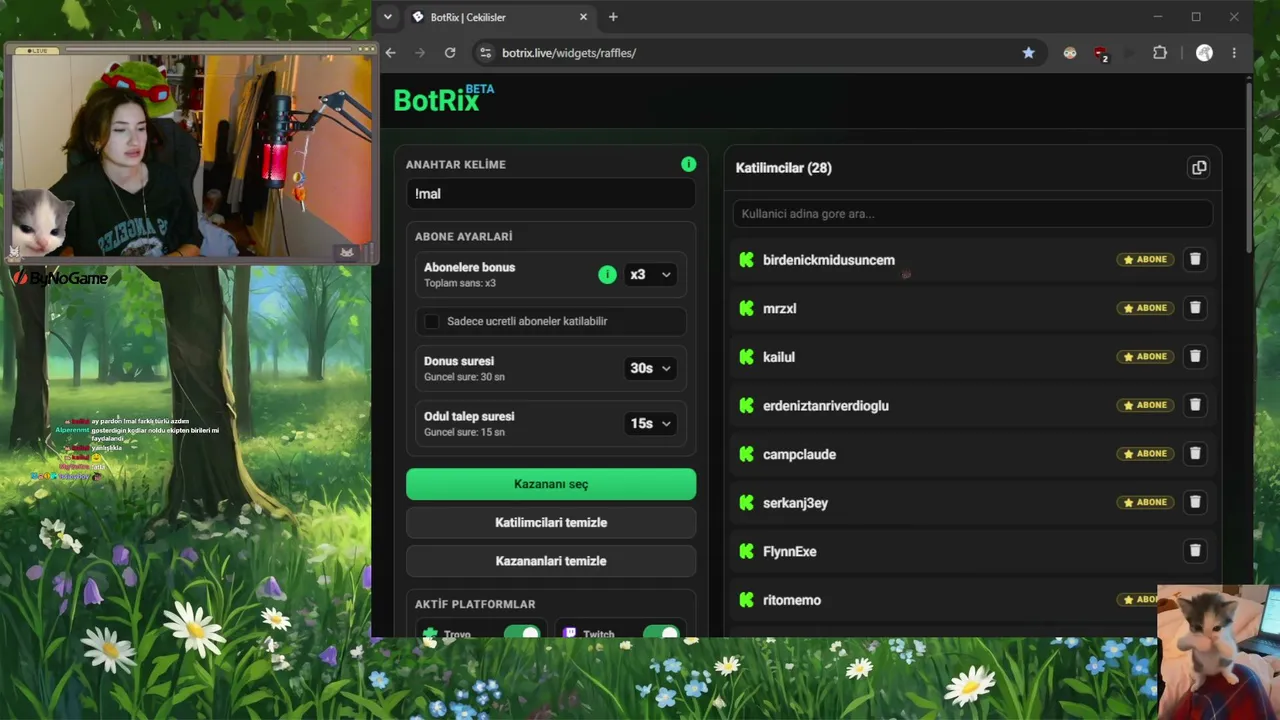The image size is (1280, 720).
Task: Click the ABONE badge on campclaude row
Action: pos(1145,454)
